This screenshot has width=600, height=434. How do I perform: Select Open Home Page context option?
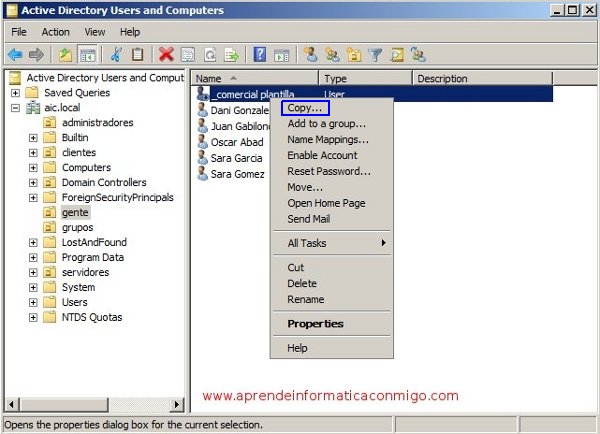pos(331,203)
